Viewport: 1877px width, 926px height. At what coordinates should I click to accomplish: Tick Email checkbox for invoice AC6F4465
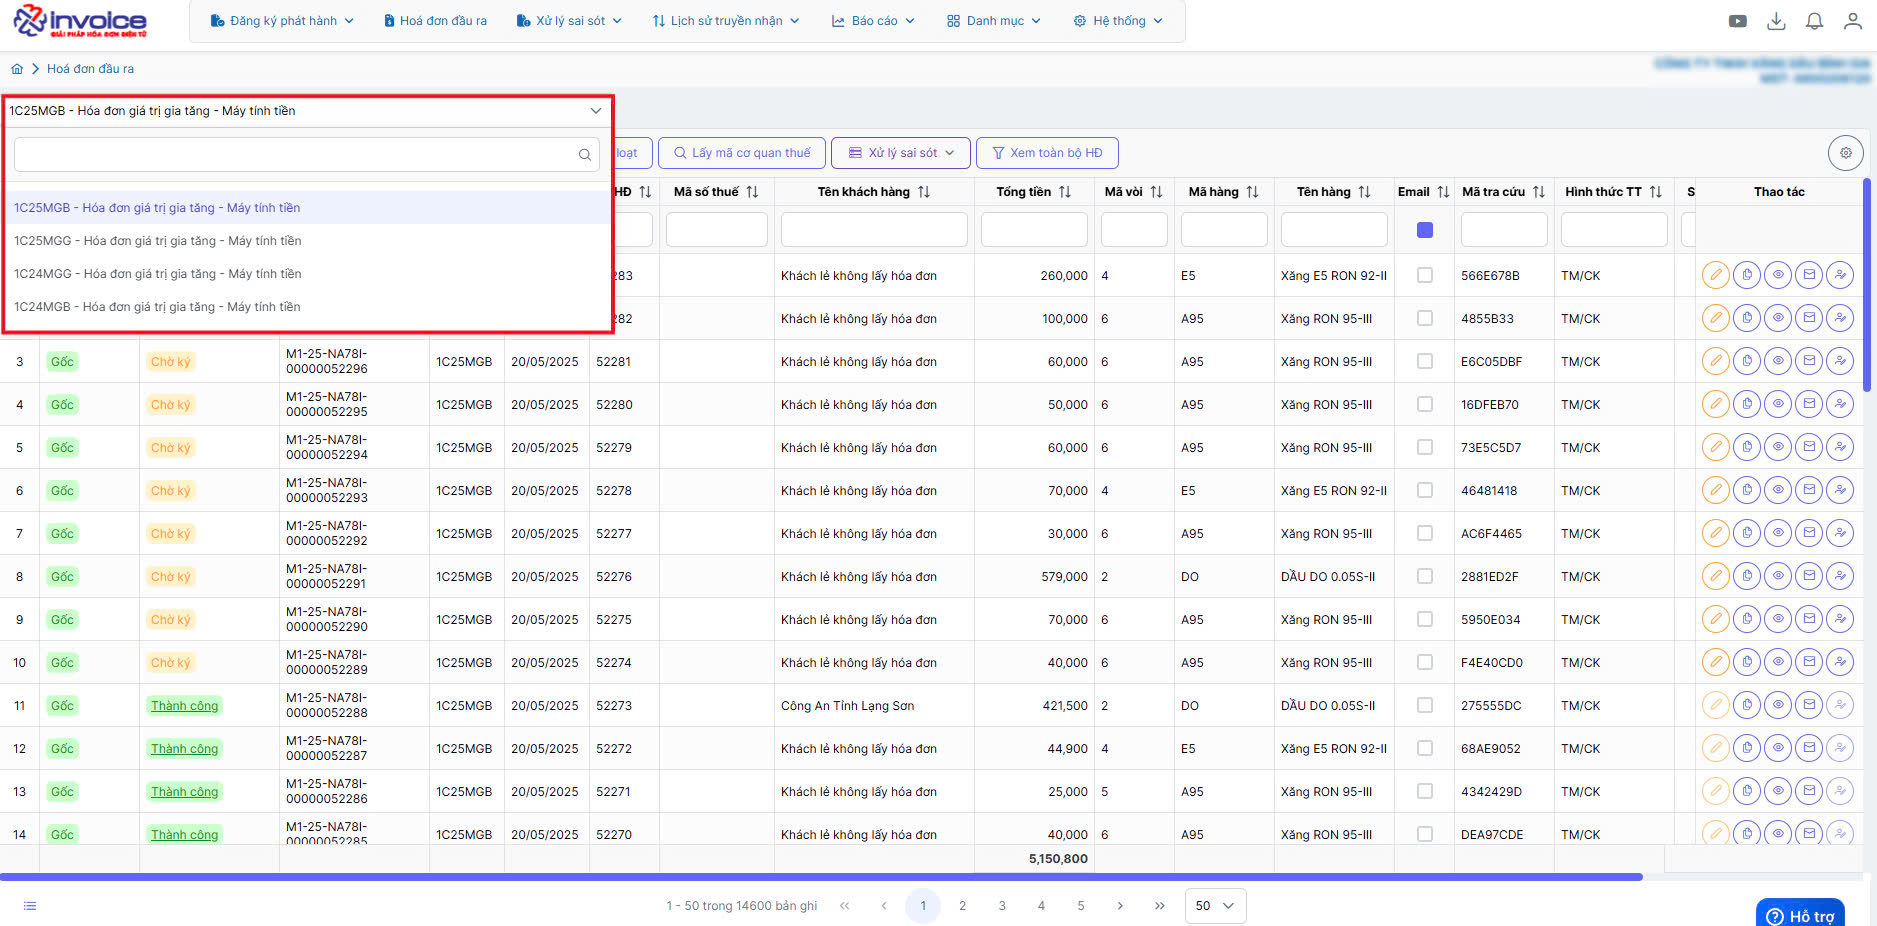pos(1425,533)
